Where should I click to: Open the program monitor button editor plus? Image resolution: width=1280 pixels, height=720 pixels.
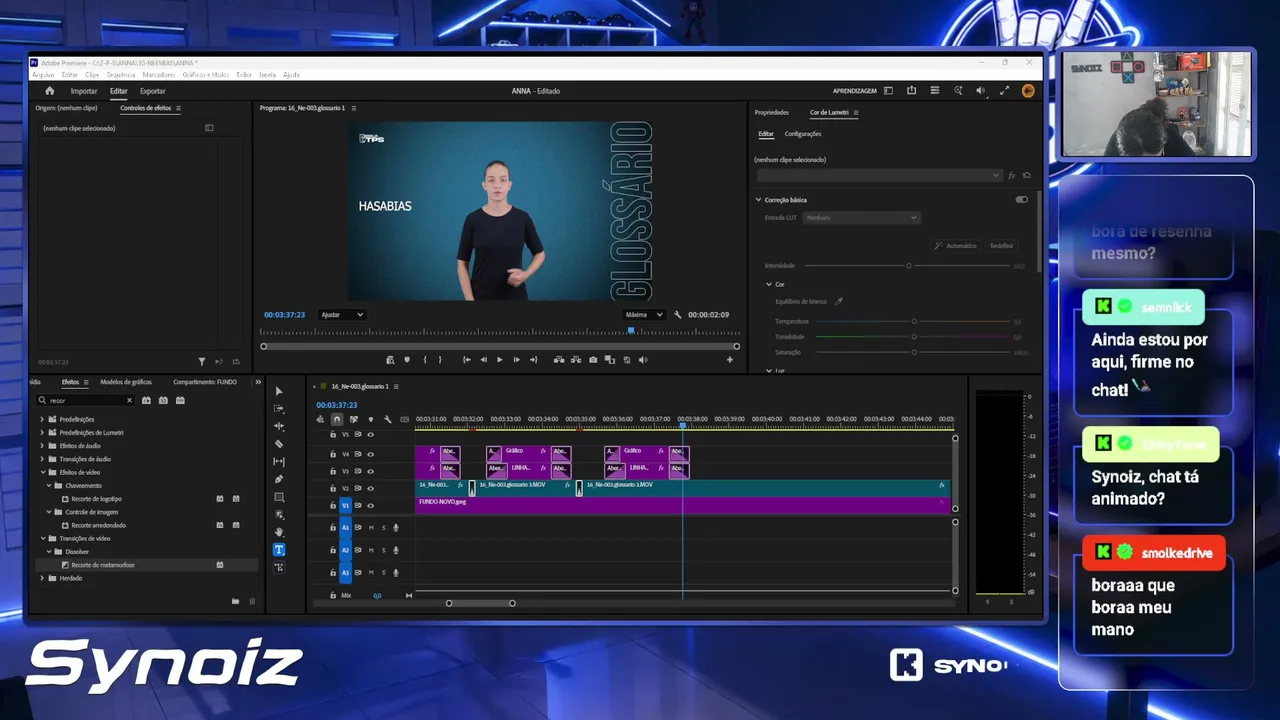730,360
